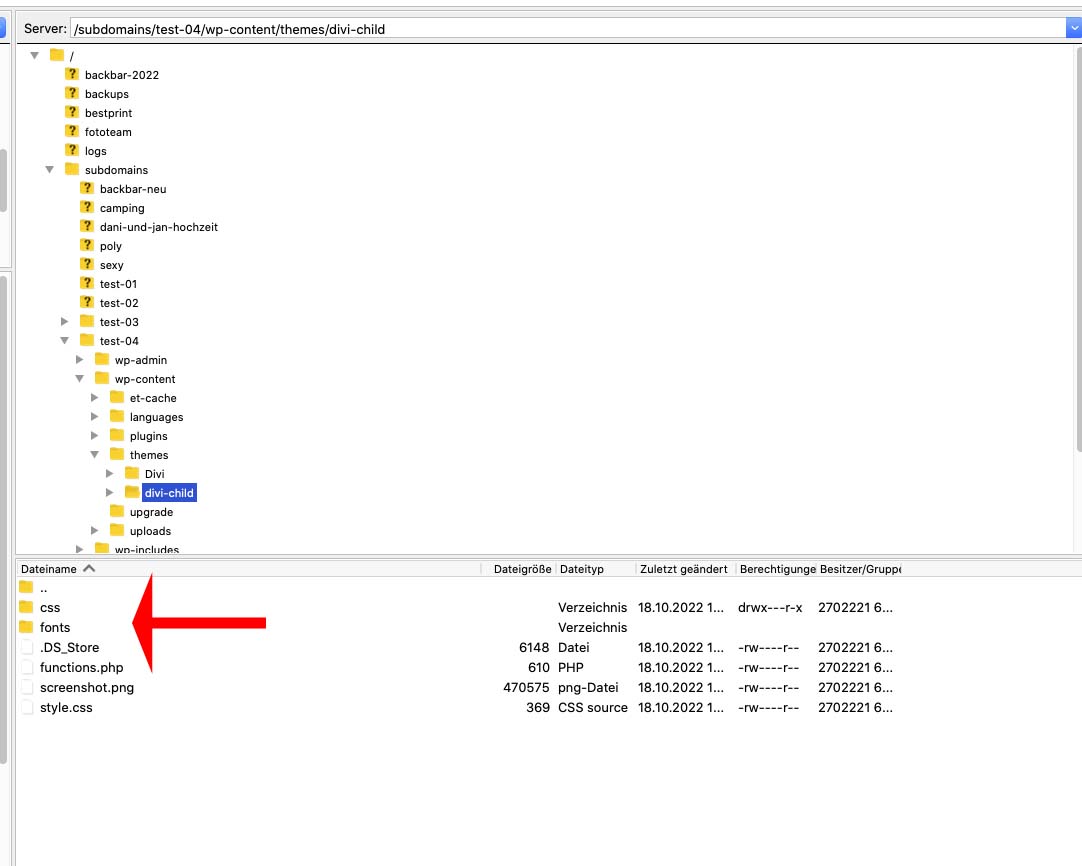This screenshot has height=866, width=1082.
Task: Click the logs folder question mark icon
Action: [72, 151]
